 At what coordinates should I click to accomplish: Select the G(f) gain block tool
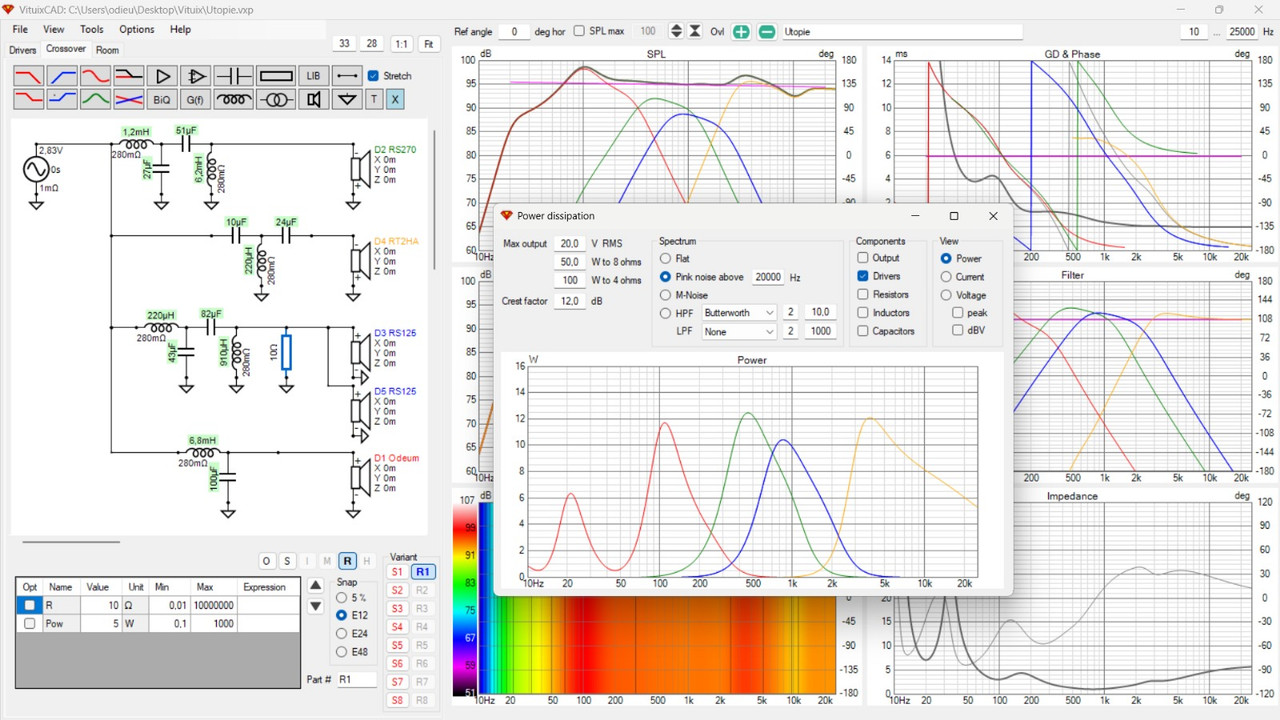point(194,99)
